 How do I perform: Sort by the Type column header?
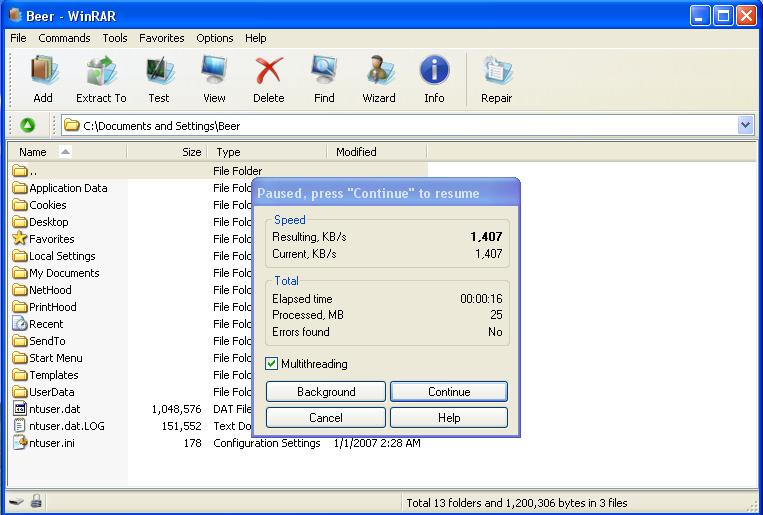pos(267,152)
